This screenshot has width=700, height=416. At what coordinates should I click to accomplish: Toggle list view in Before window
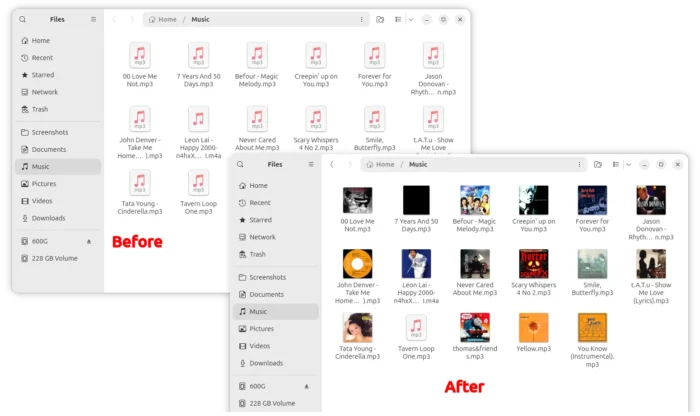[x=398, y=19]
